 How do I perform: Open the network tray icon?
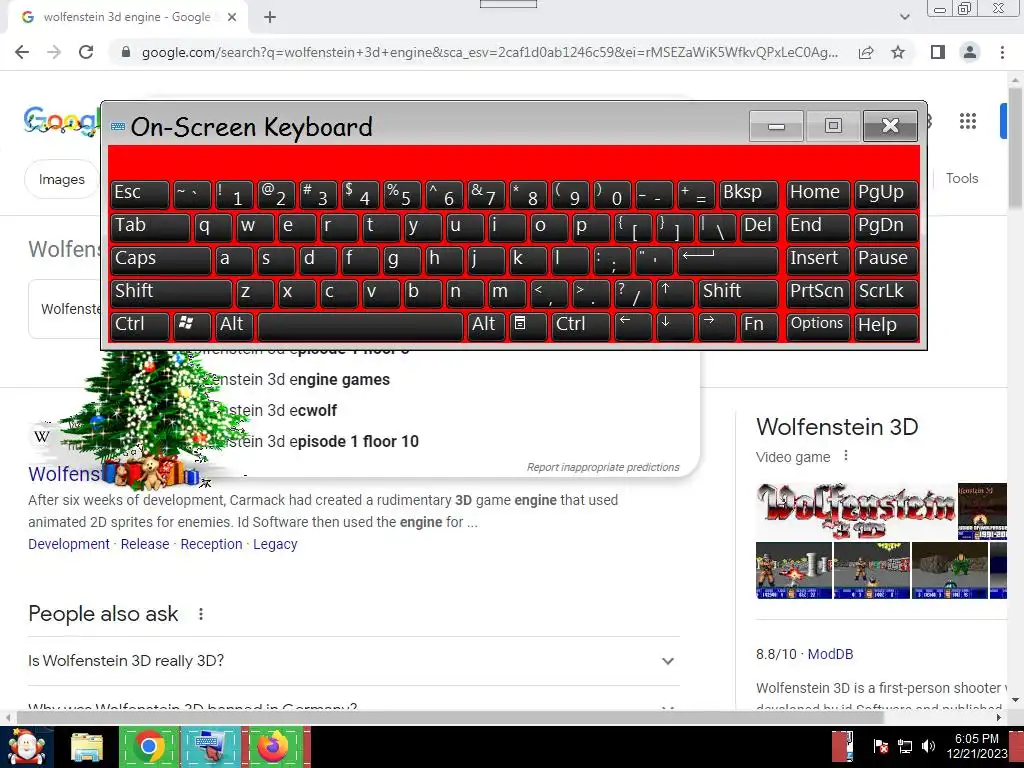pos(905,746)
